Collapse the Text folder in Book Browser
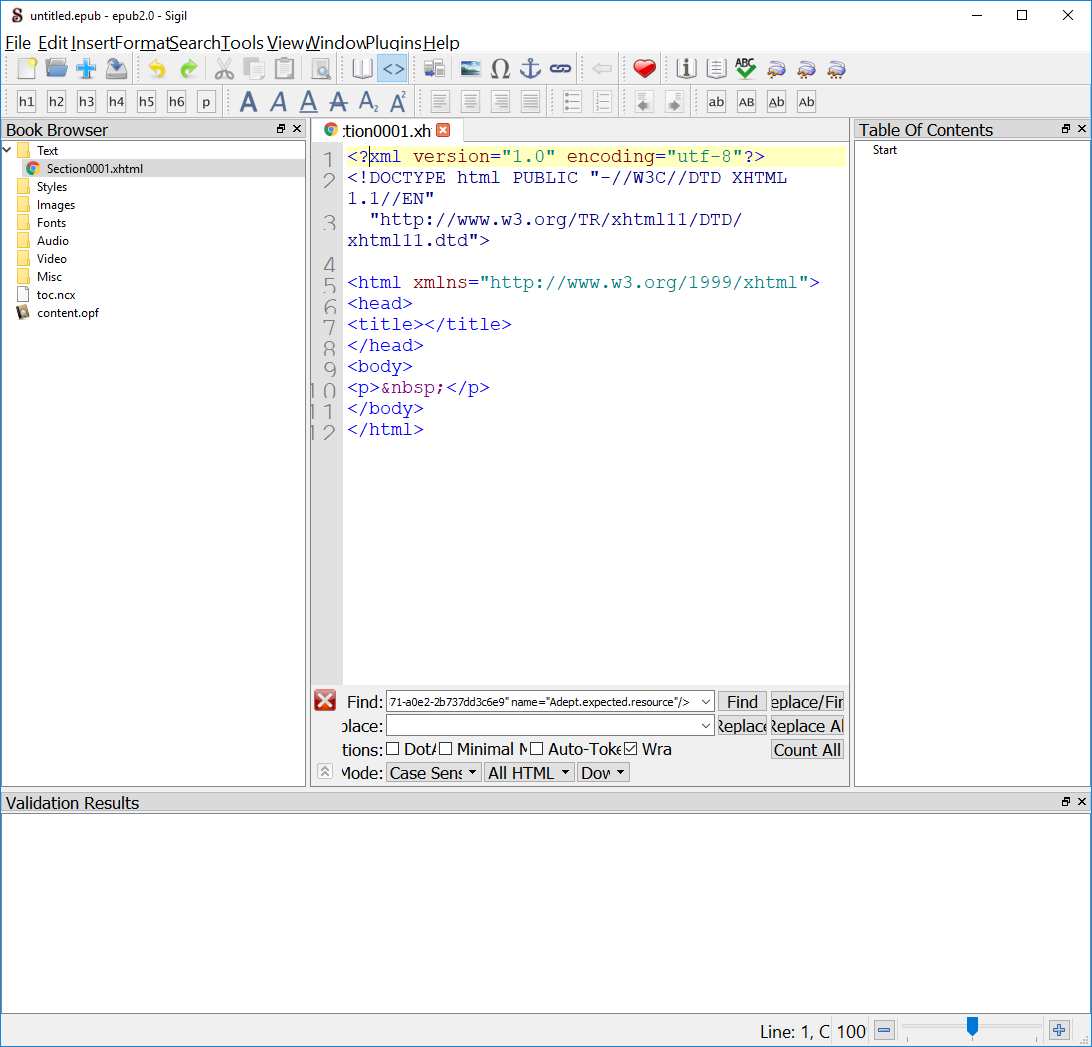Screen dimensions: 1092x1047 point(8,149)
